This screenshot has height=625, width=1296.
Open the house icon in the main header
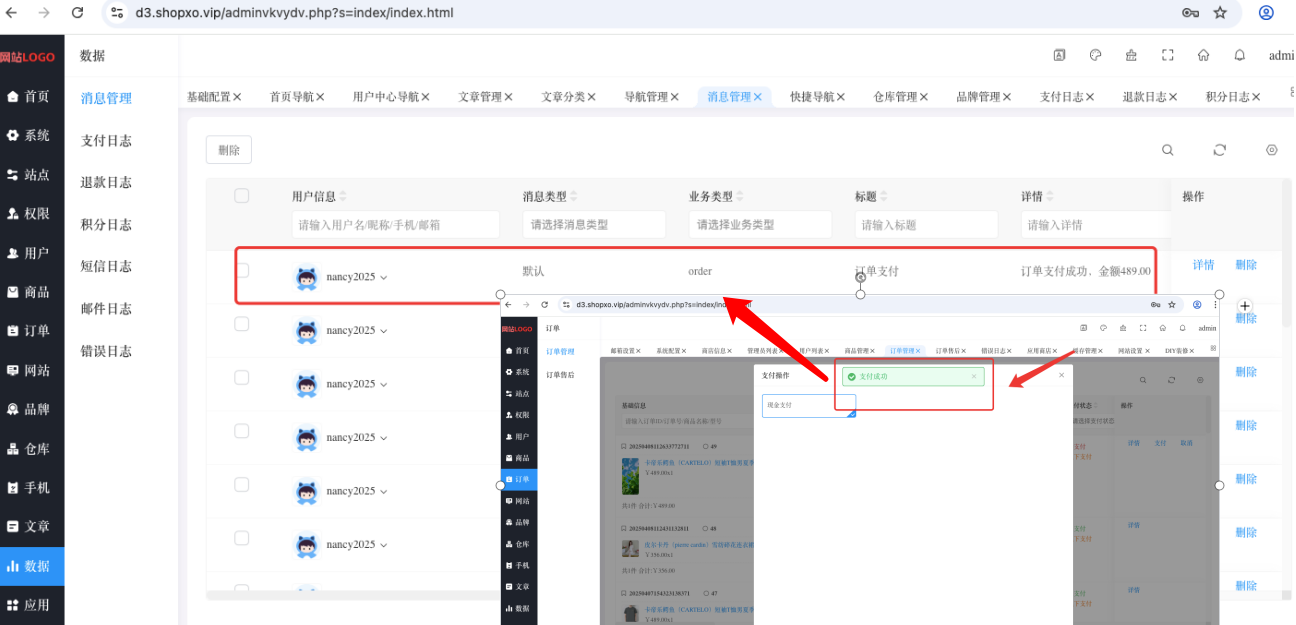[1203, 56]
